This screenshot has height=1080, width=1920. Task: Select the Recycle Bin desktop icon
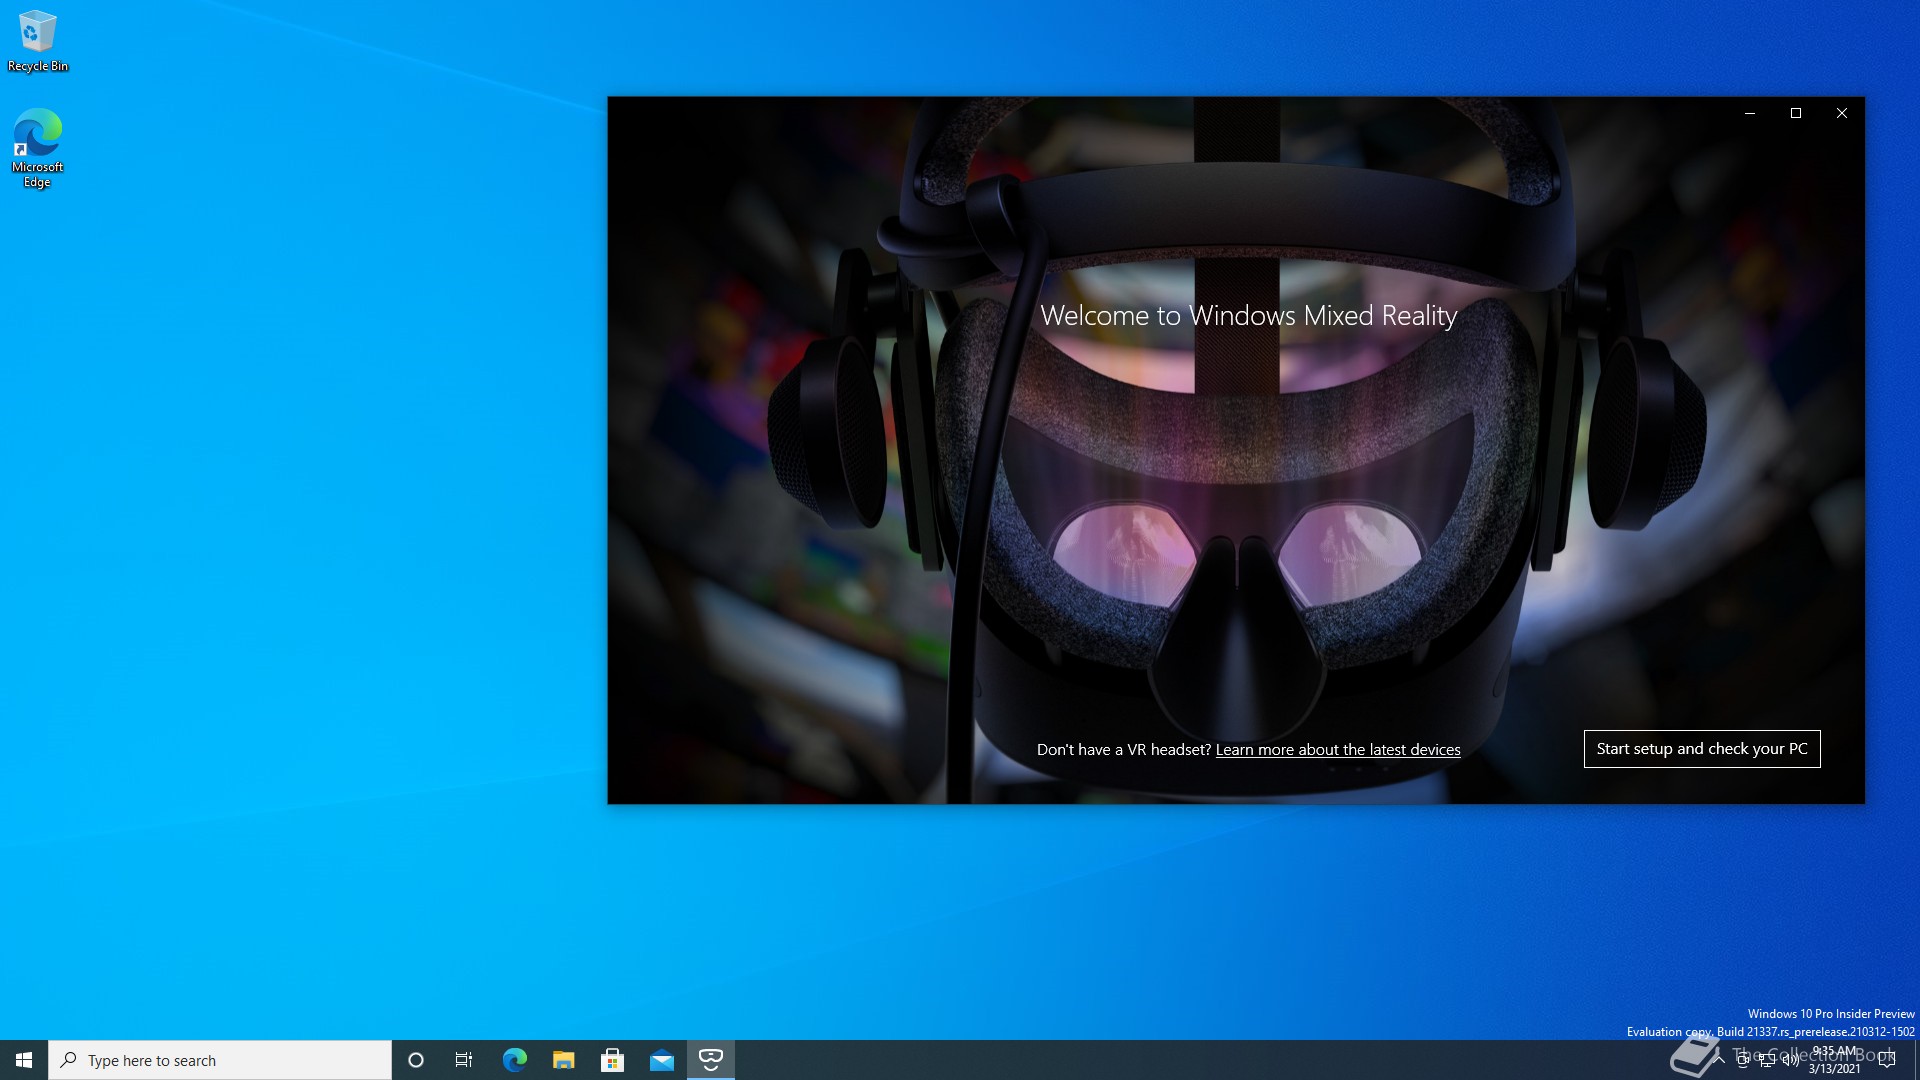pyautogui.click(x=38, y=41)
